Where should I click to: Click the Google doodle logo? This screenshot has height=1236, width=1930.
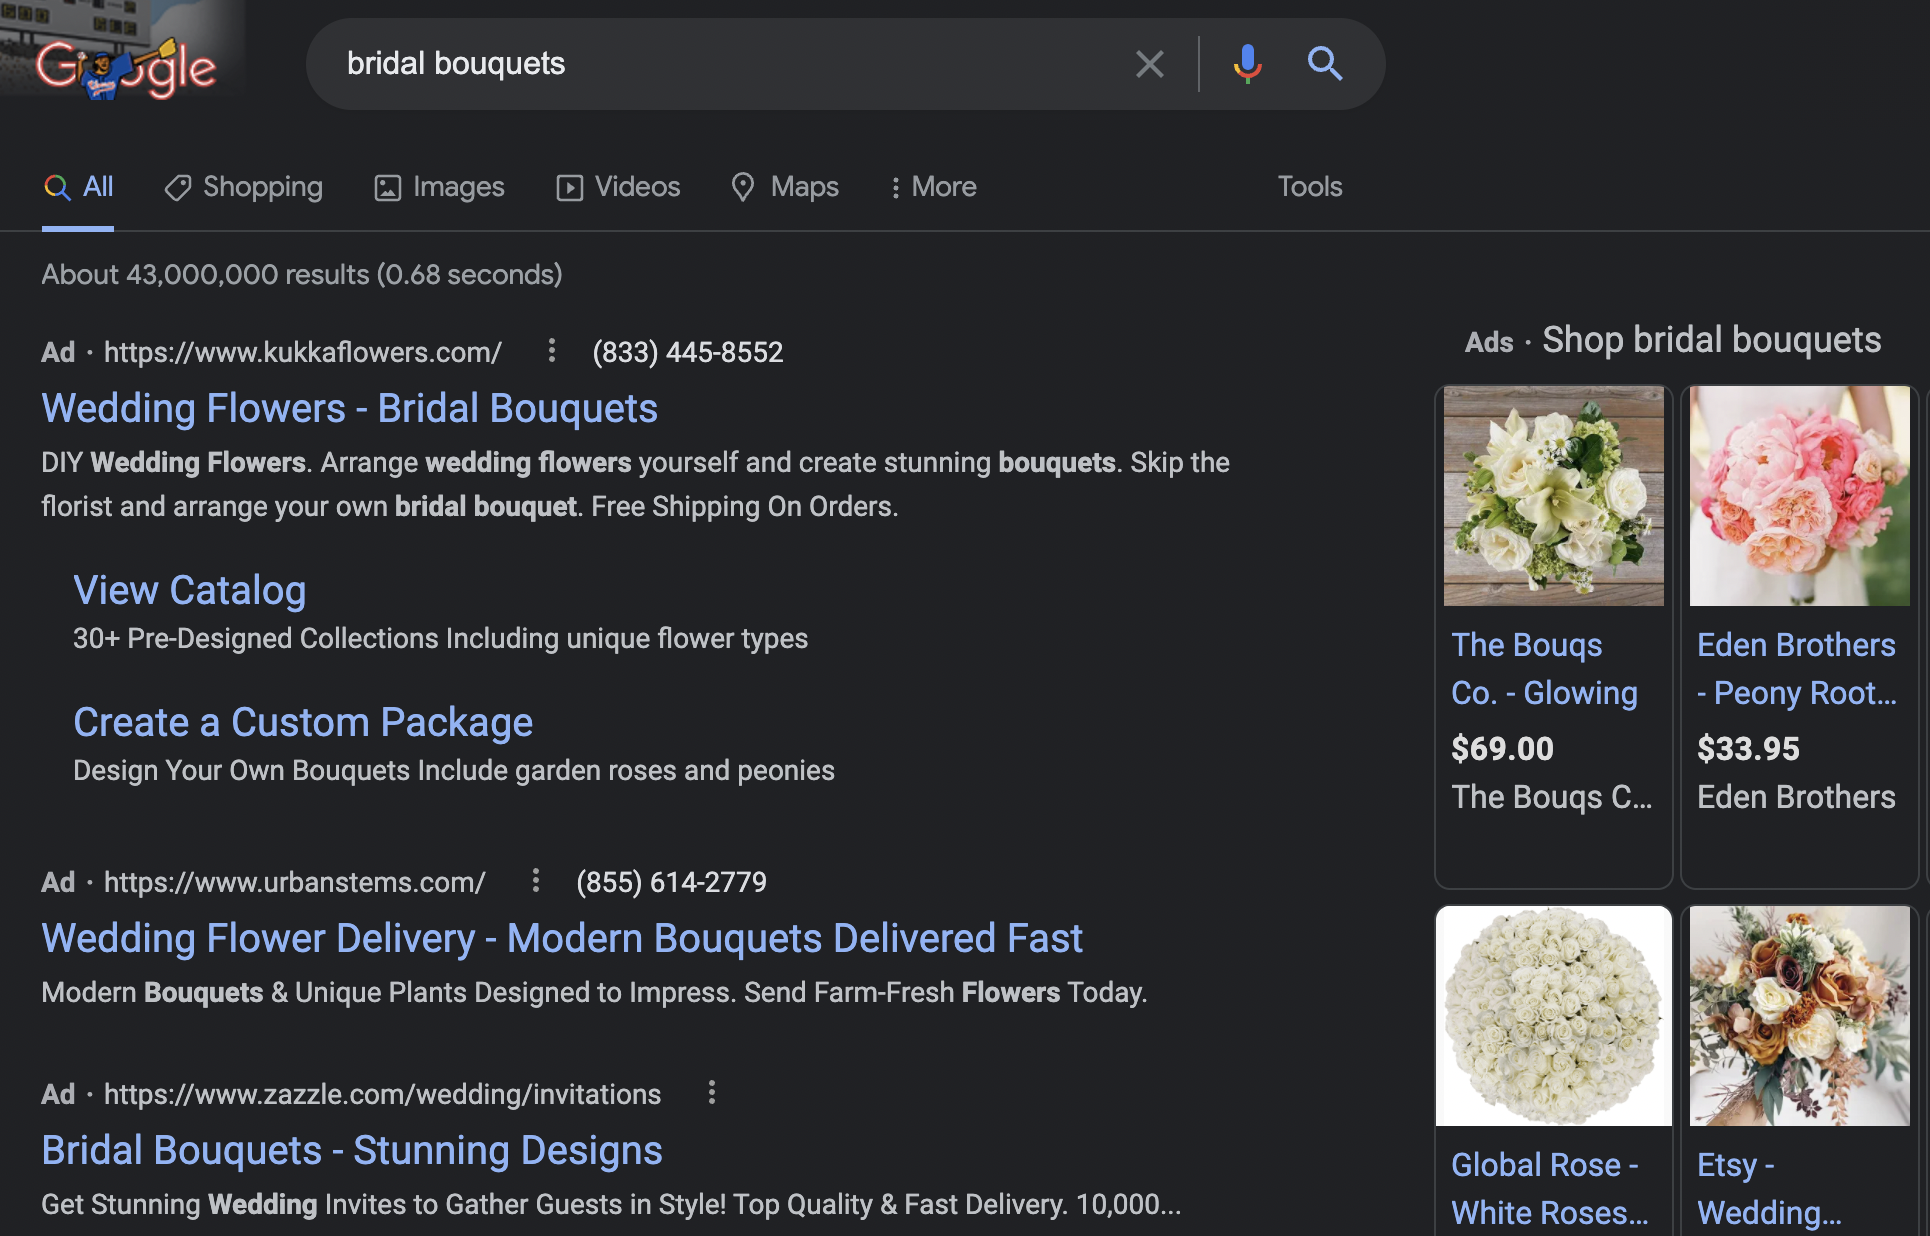[x=122, y=67]
